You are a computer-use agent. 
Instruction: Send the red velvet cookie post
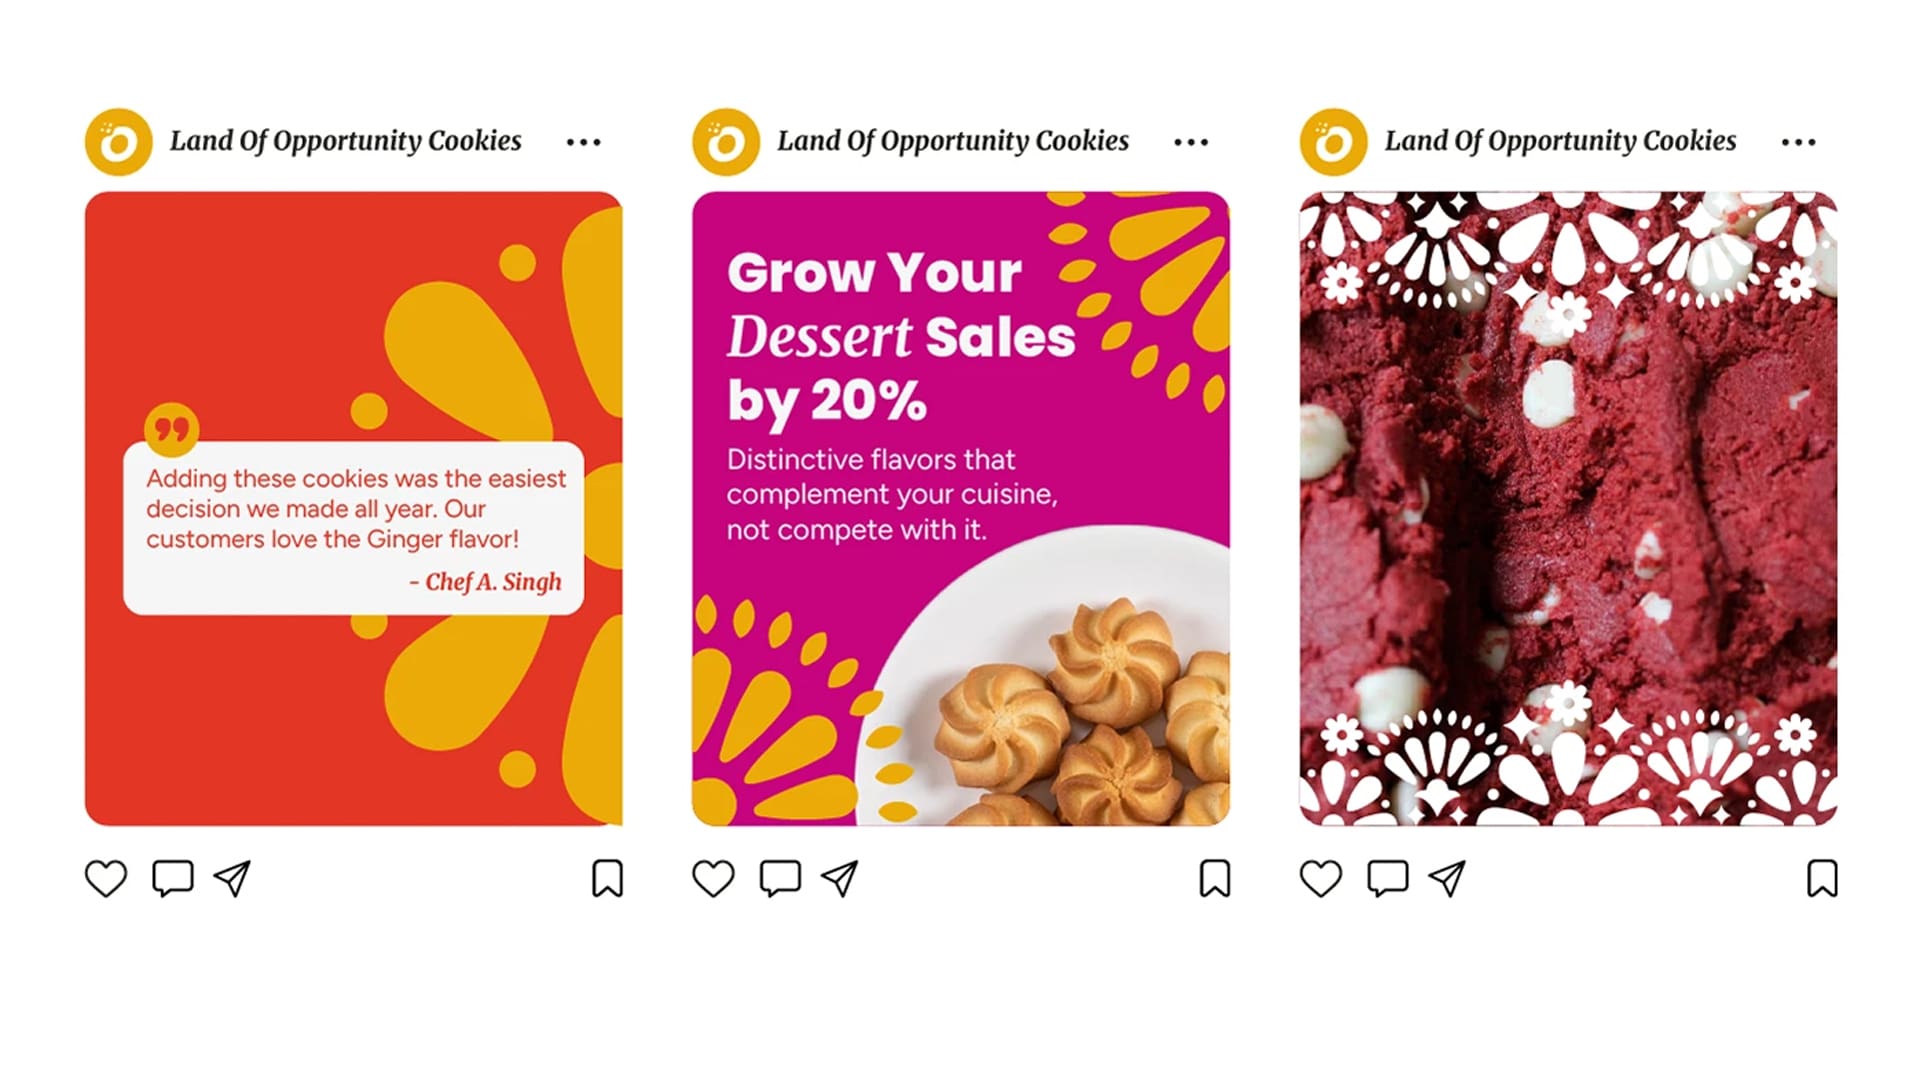pos(1447,879)
